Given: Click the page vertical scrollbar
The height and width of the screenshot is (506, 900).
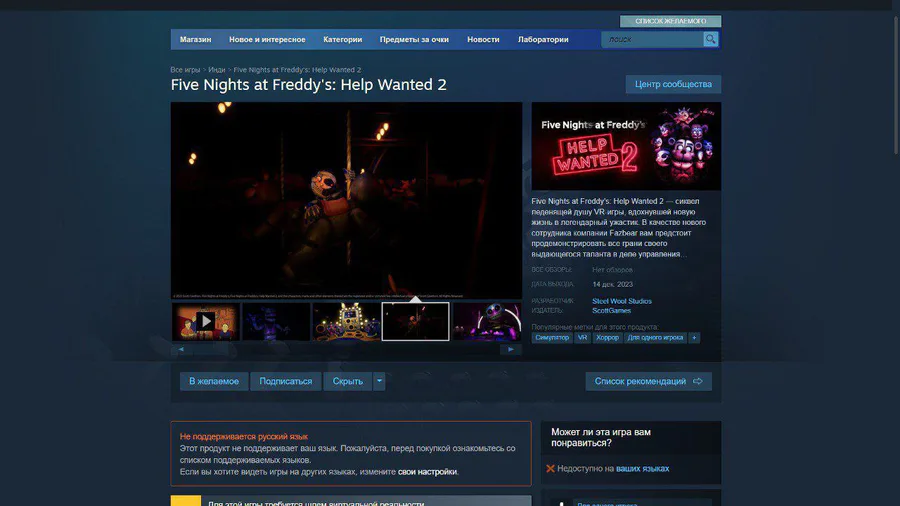Looking at the screenshot, I should click(896, 86).
